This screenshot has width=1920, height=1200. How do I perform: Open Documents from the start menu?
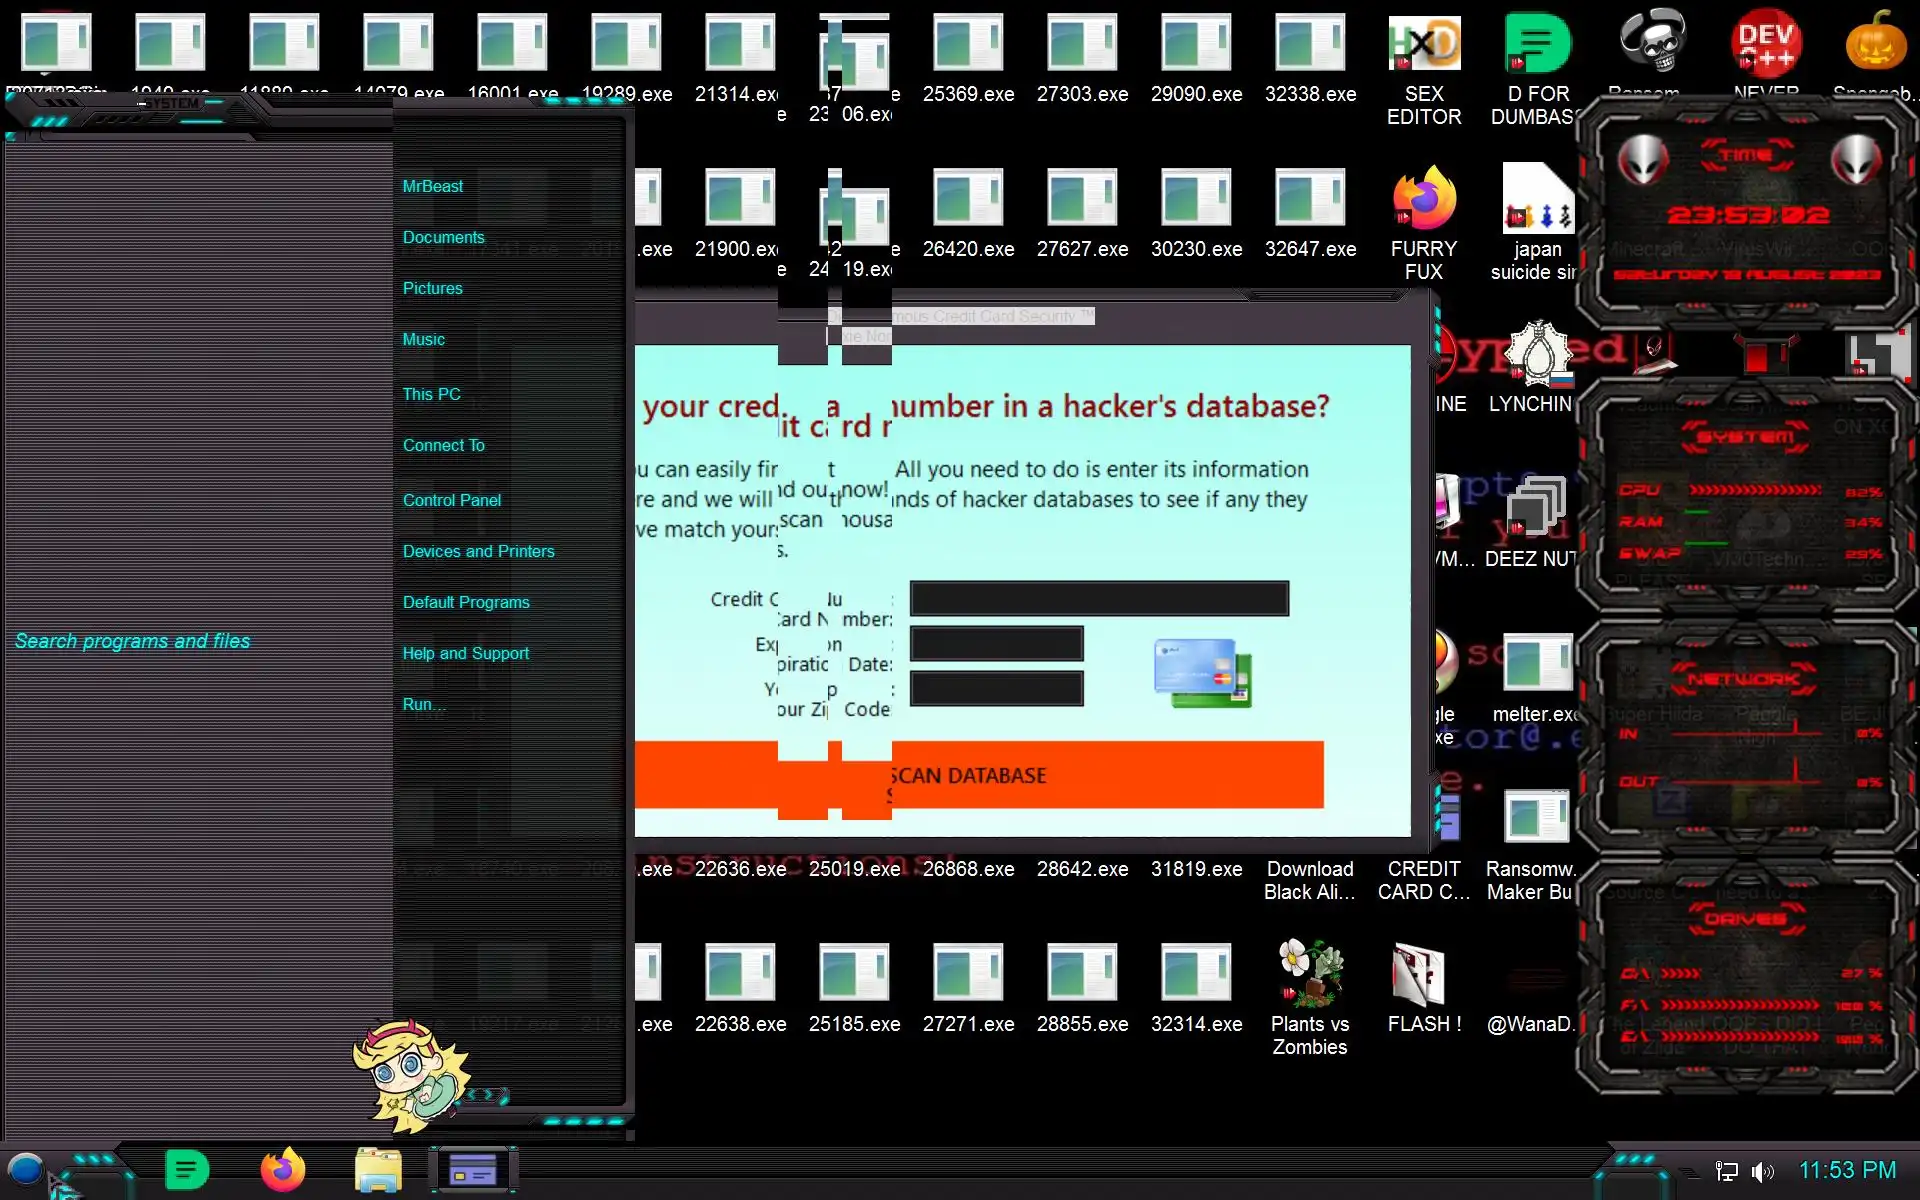click(443, 237)
